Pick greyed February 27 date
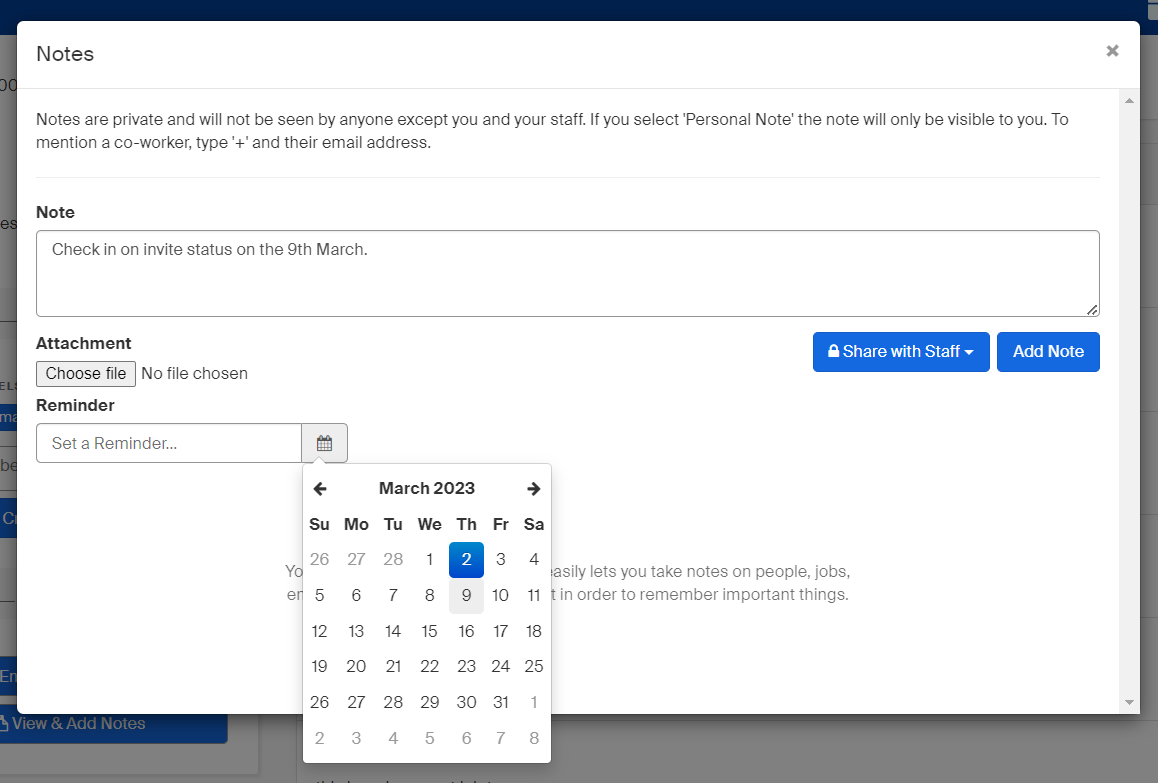 click(356, 560)
